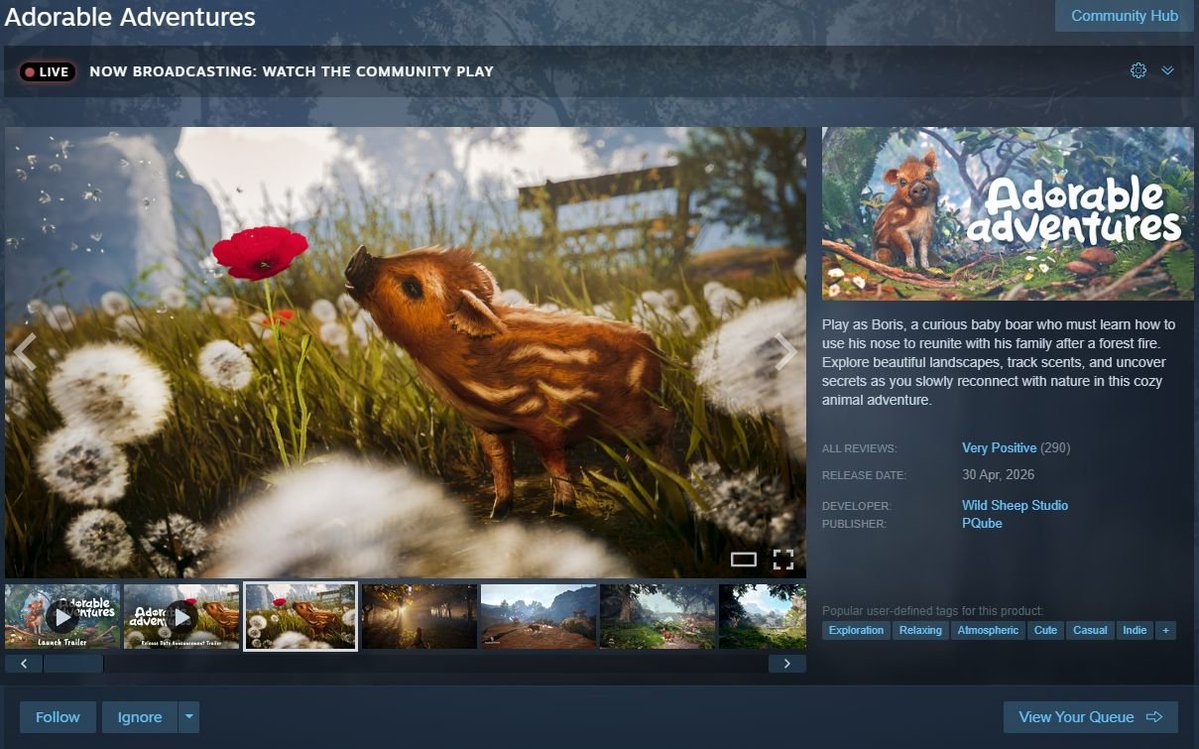The height and width of the screenshot is (749, 1199).
Task: Click the NOW BROADCASTING banner text
Action: [x=291, y=71]
